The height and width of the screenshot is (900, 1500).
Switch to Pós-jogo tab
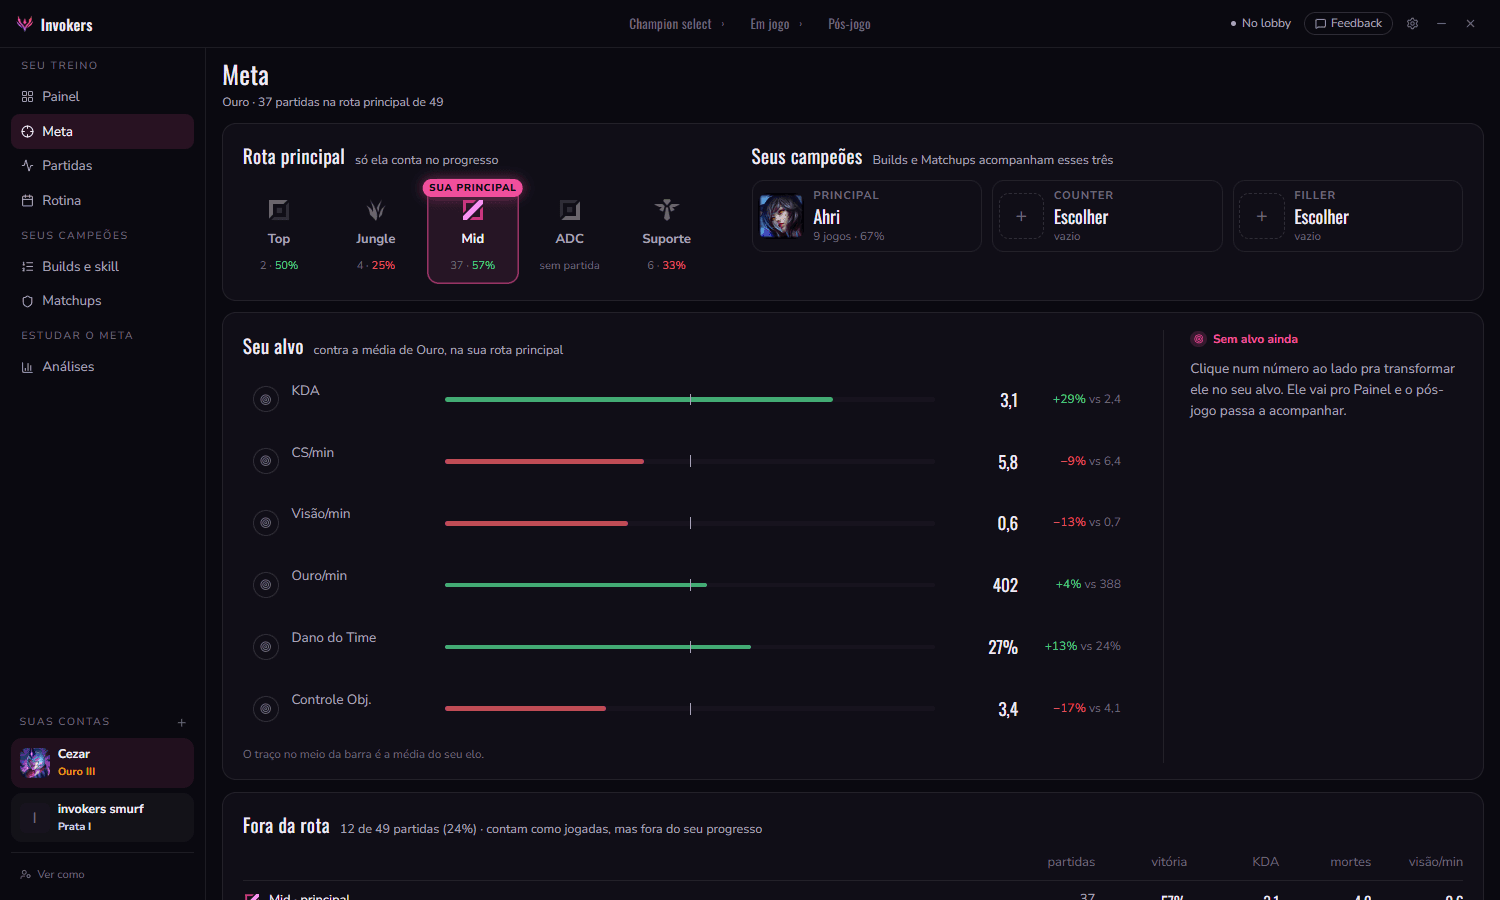(x=849, y=24)
